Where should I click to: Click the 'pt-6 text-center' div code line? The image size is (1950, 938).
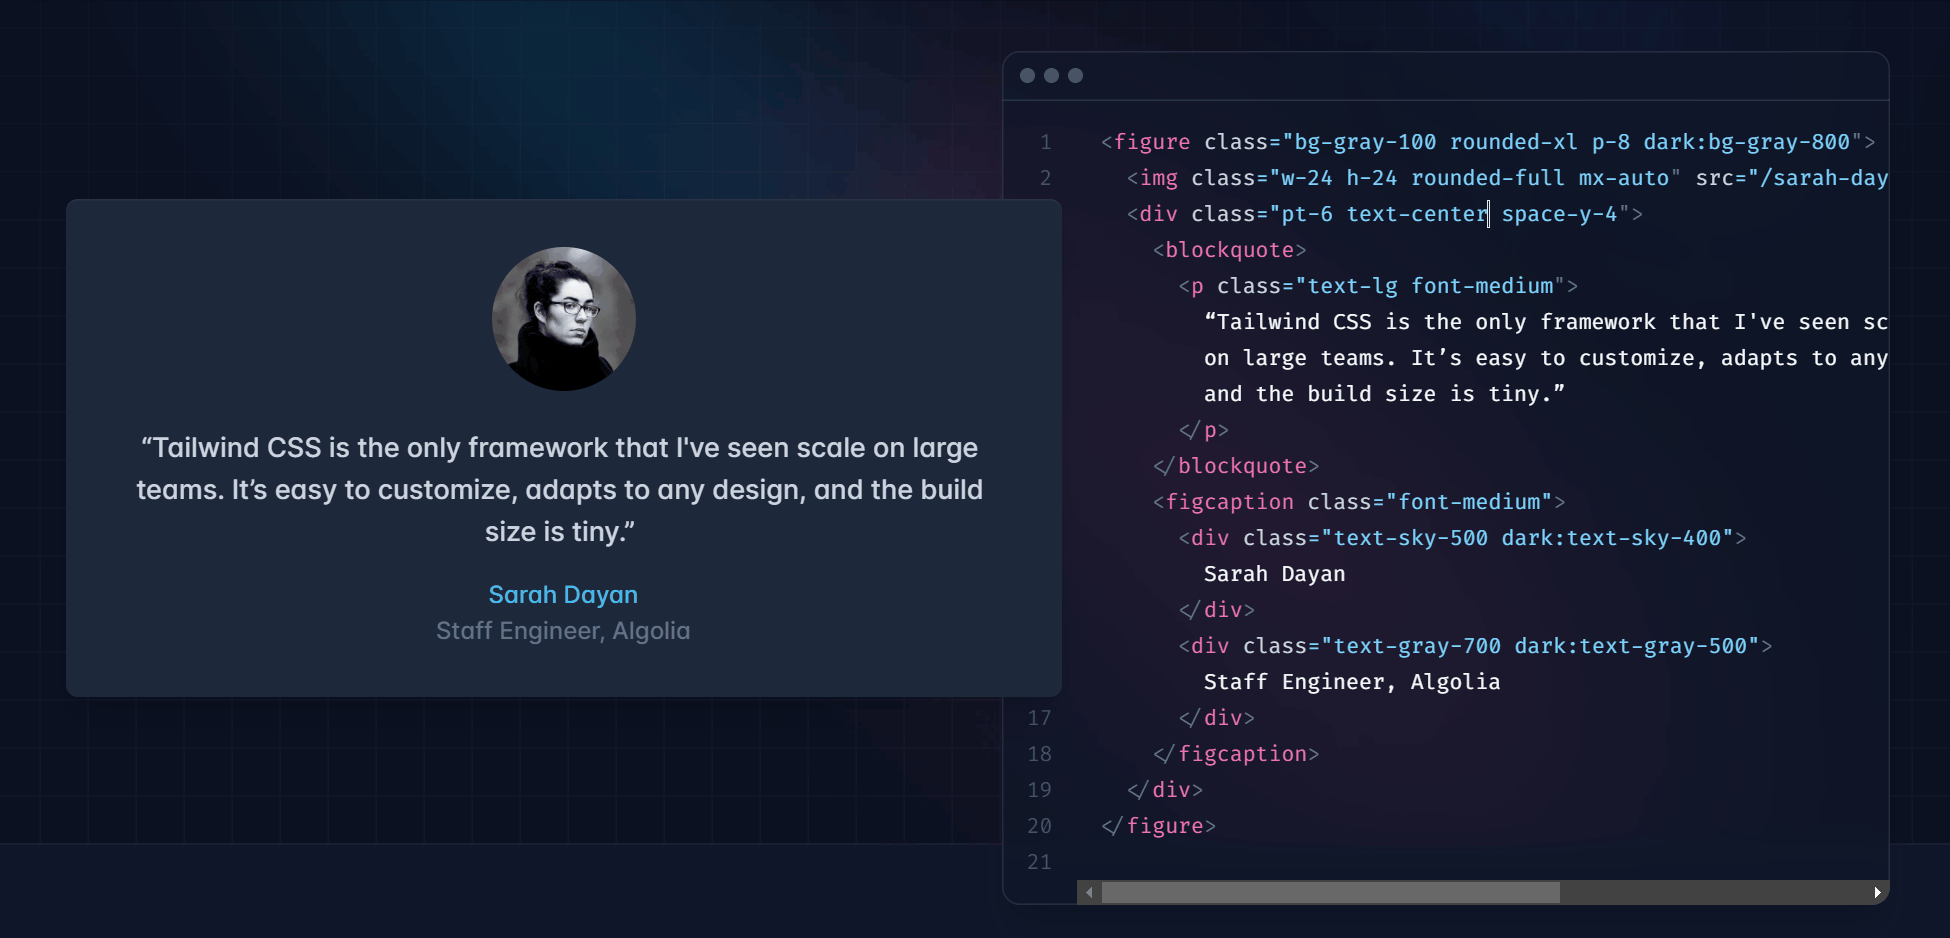[x=1384, y=214]
